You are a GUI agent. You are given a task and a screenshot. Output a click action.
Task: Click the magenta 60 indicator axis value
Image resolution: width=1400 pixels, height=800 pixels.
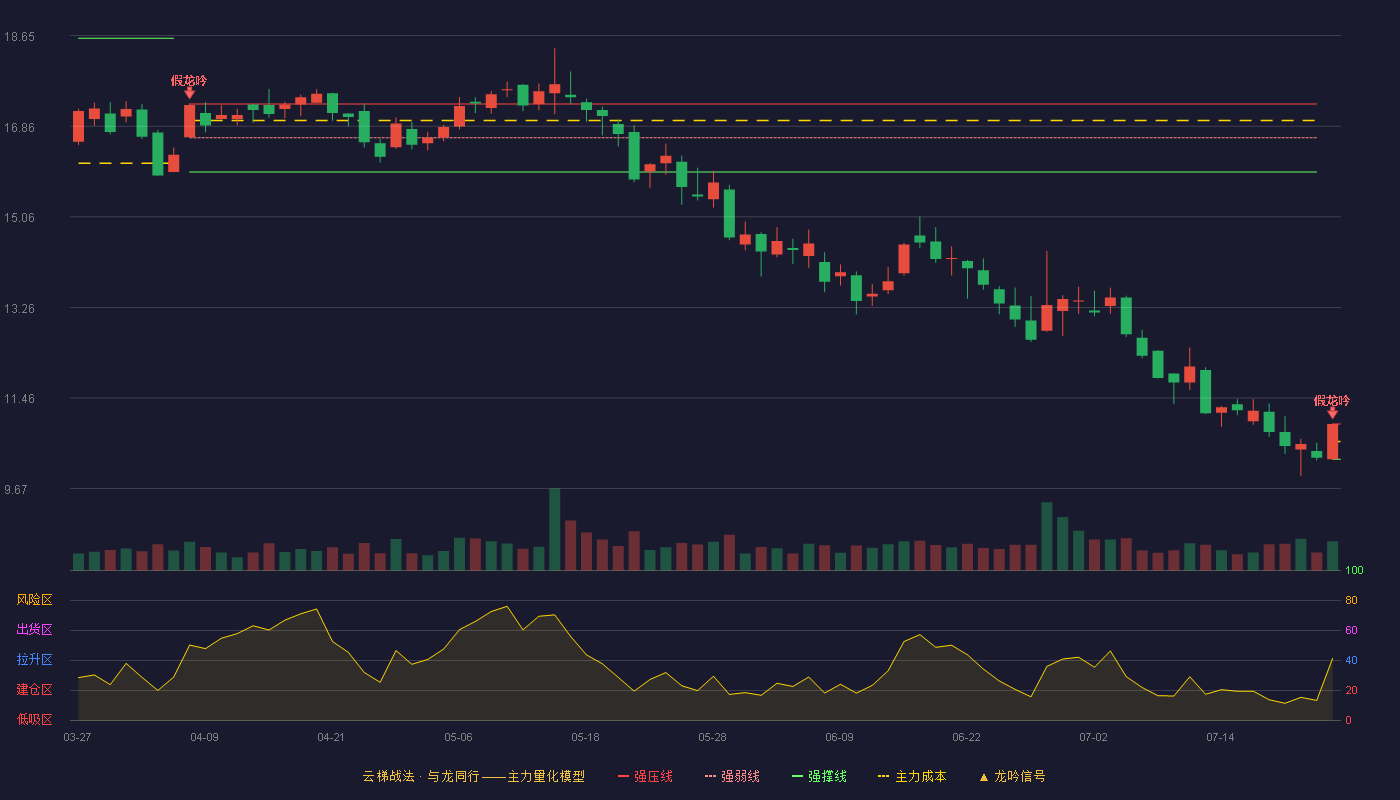tap(1351, 630)
